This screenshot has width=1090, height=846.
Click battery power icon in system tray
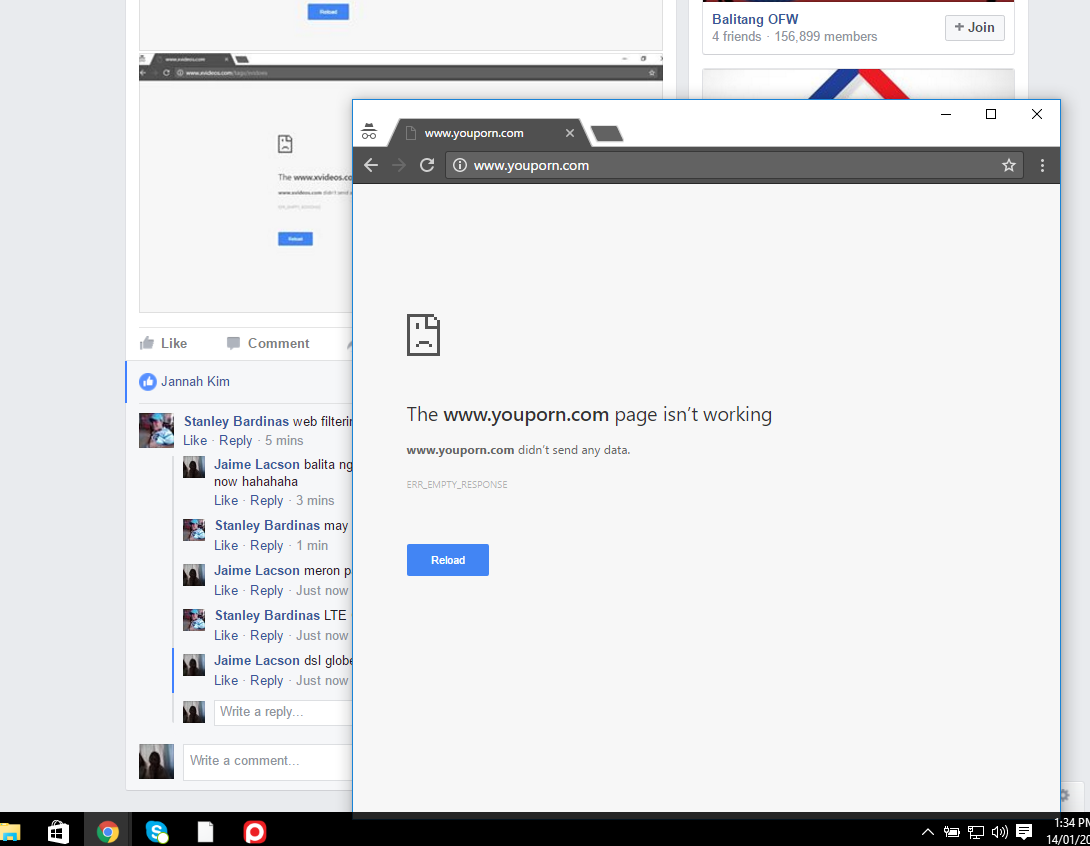click(952, 831)
